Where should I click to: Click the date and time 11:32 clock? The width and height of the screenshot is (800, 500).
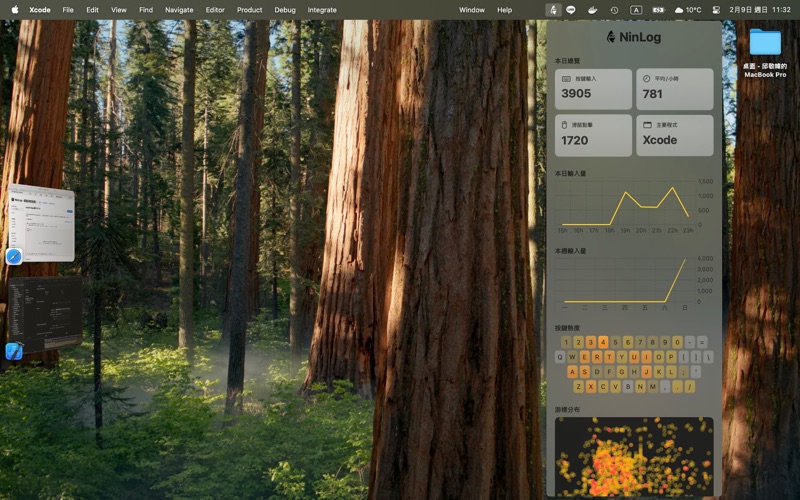(760, 10)
